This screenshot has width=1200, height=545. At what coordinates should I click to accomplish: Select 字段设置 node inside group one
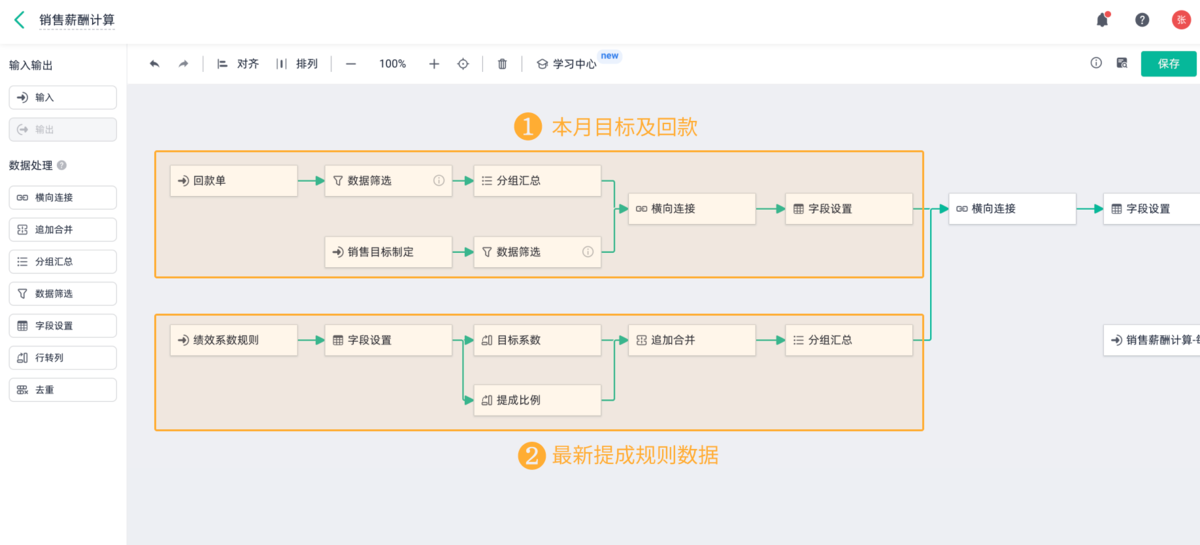[848, 209]
